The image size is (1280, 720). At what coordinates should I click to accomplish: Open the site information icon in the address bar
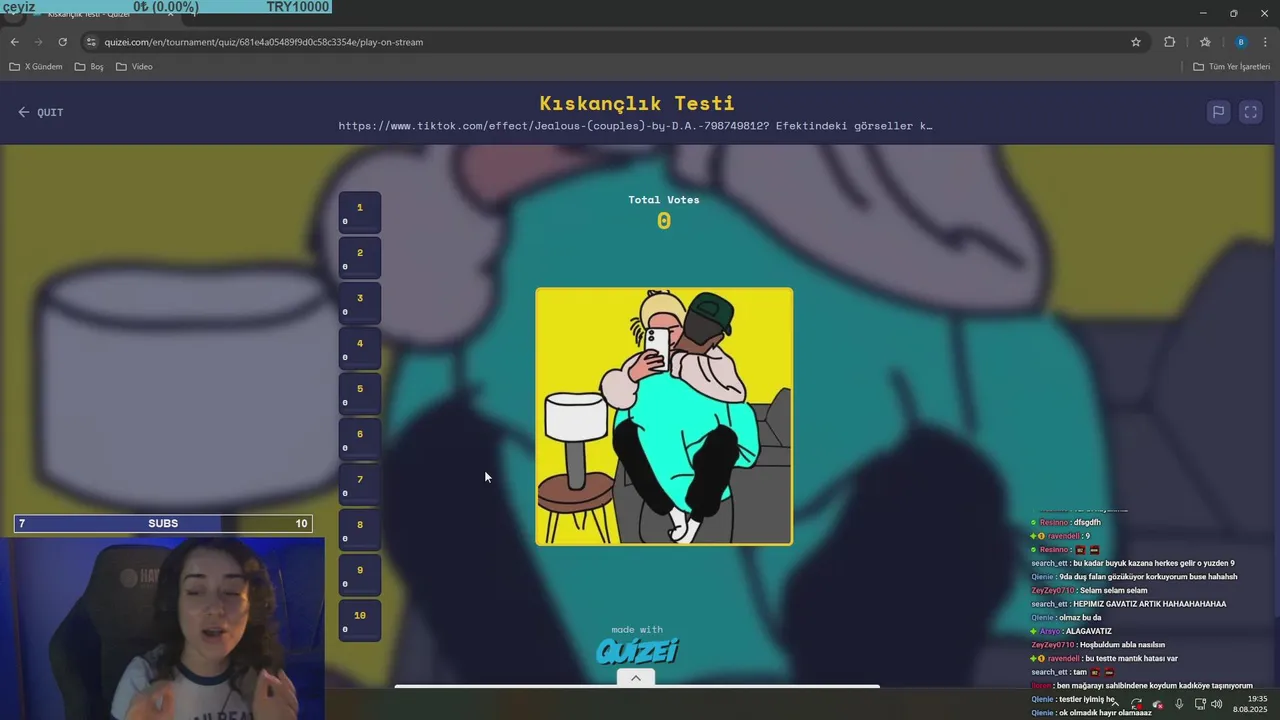pyautogui.click(x=91, y=42)
